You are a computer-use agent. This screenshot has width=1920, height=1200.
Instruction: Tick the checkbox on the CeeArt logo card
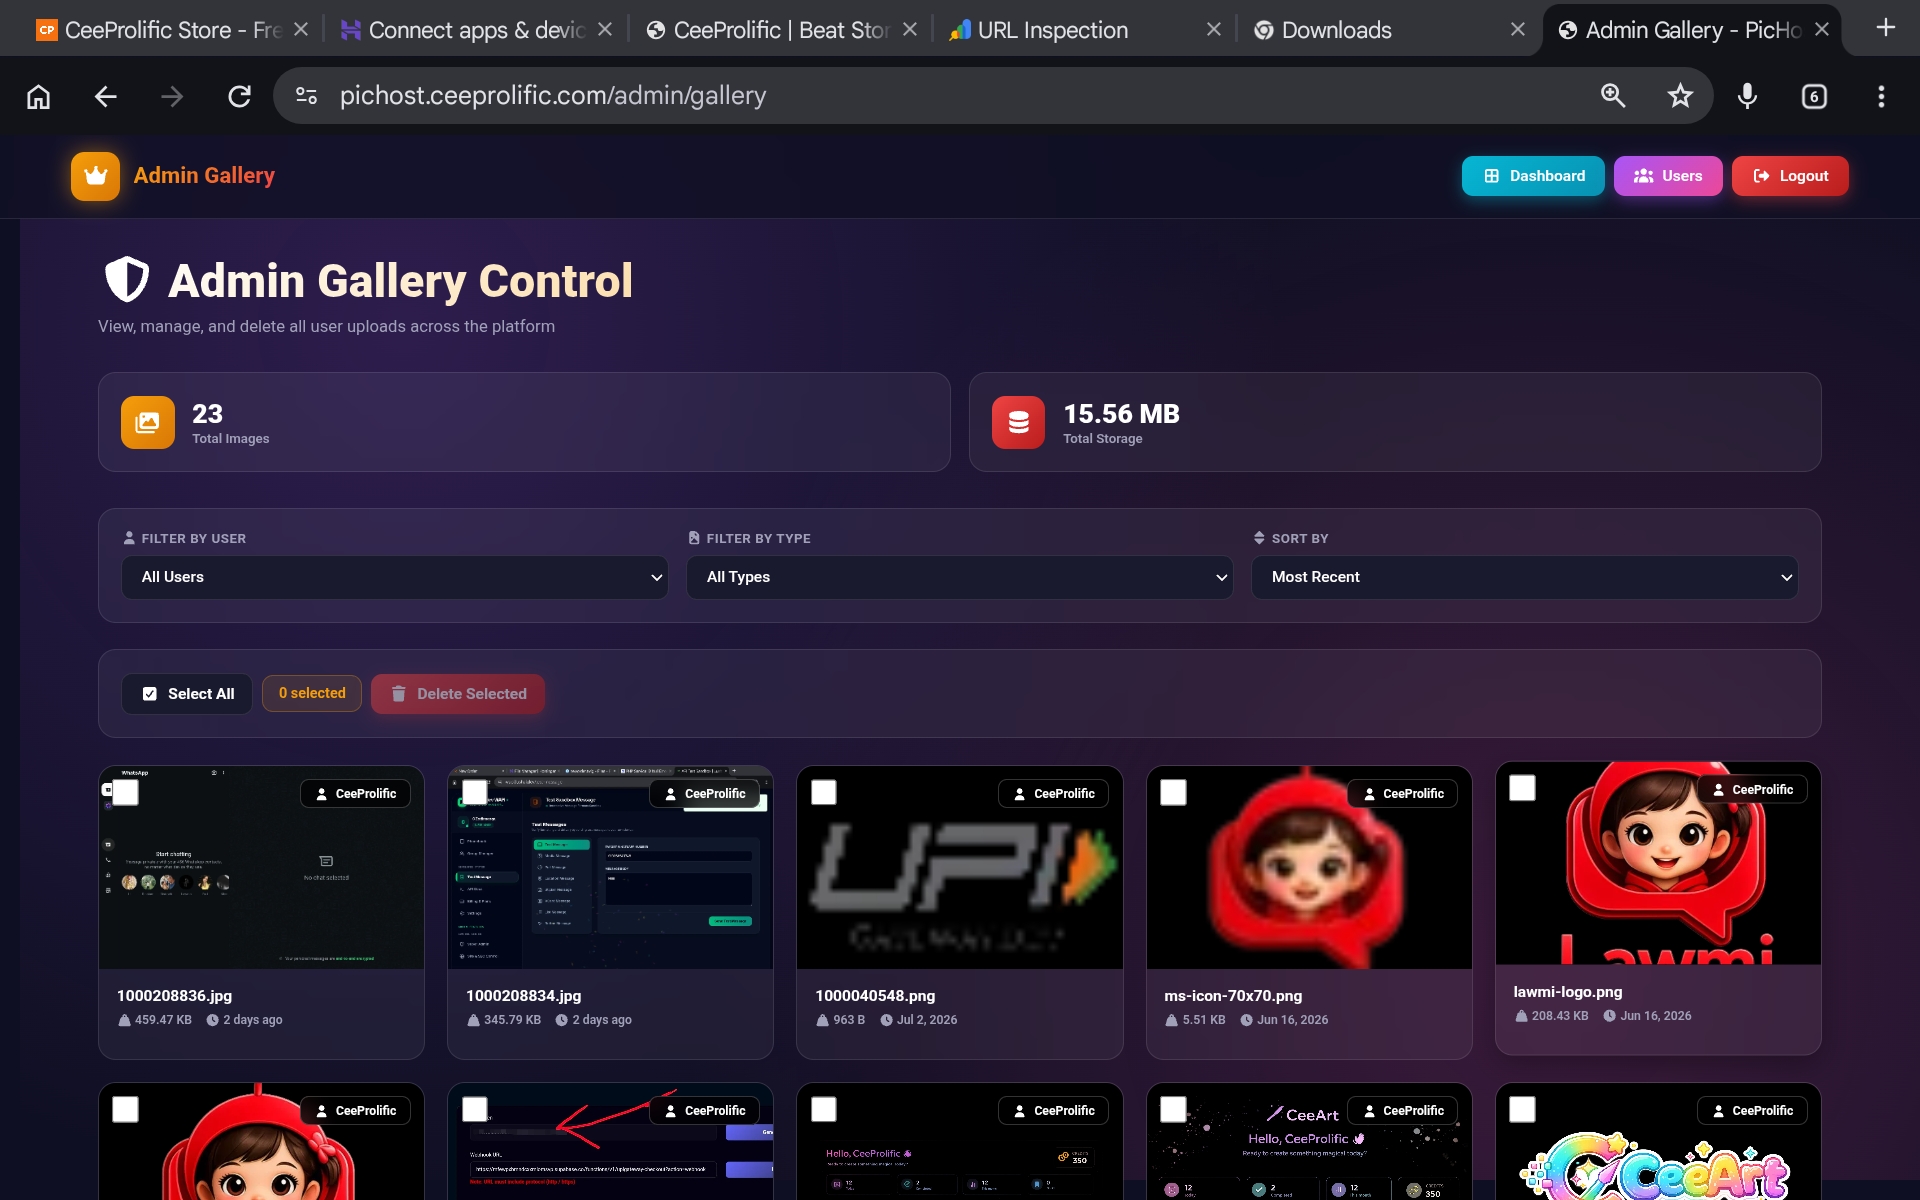pos(1522,1109)
